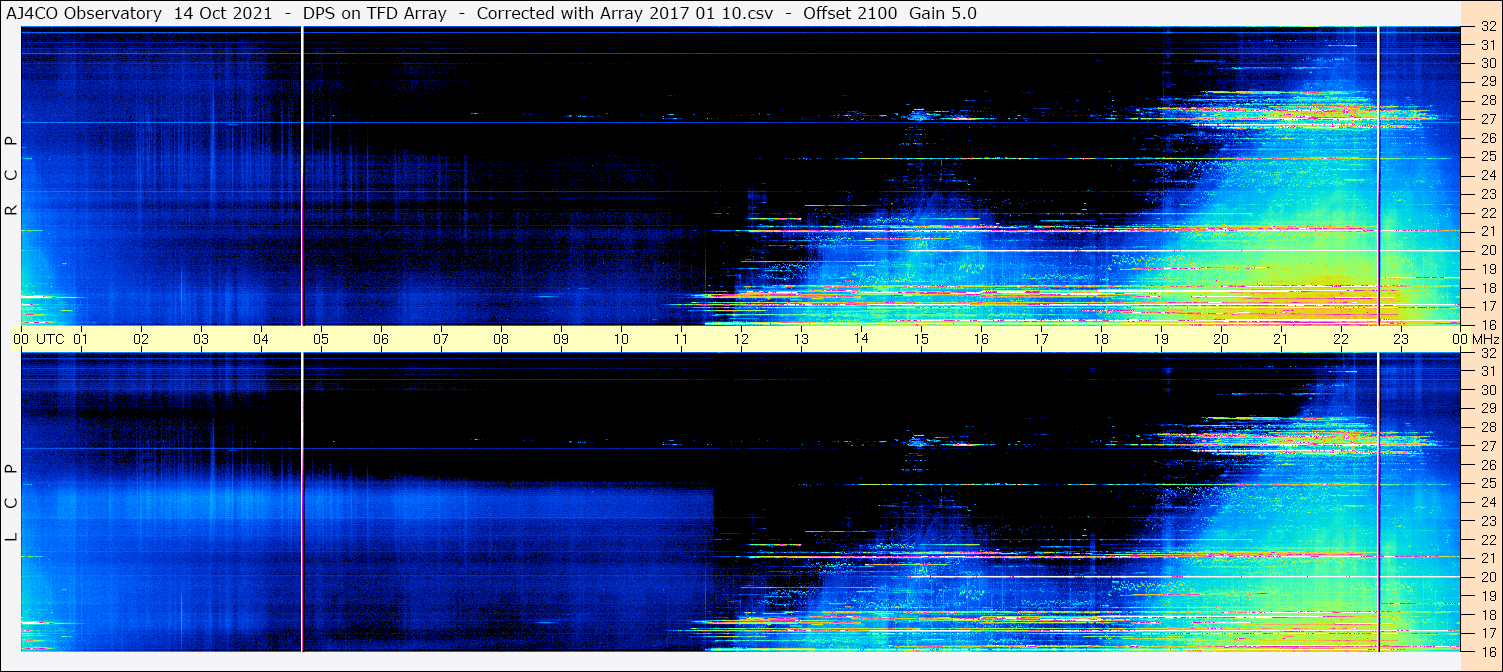Click the 'UTC' label on the time axis
The height and width of the screenshot is (672, 1503).
51,339
